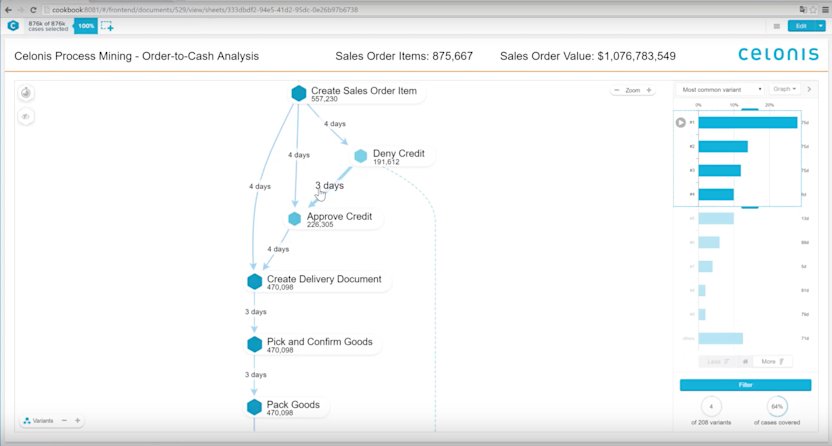Click the Edit button
This screenshot has width=832, height=446.
pyautogui.click(x=802, y=26)
